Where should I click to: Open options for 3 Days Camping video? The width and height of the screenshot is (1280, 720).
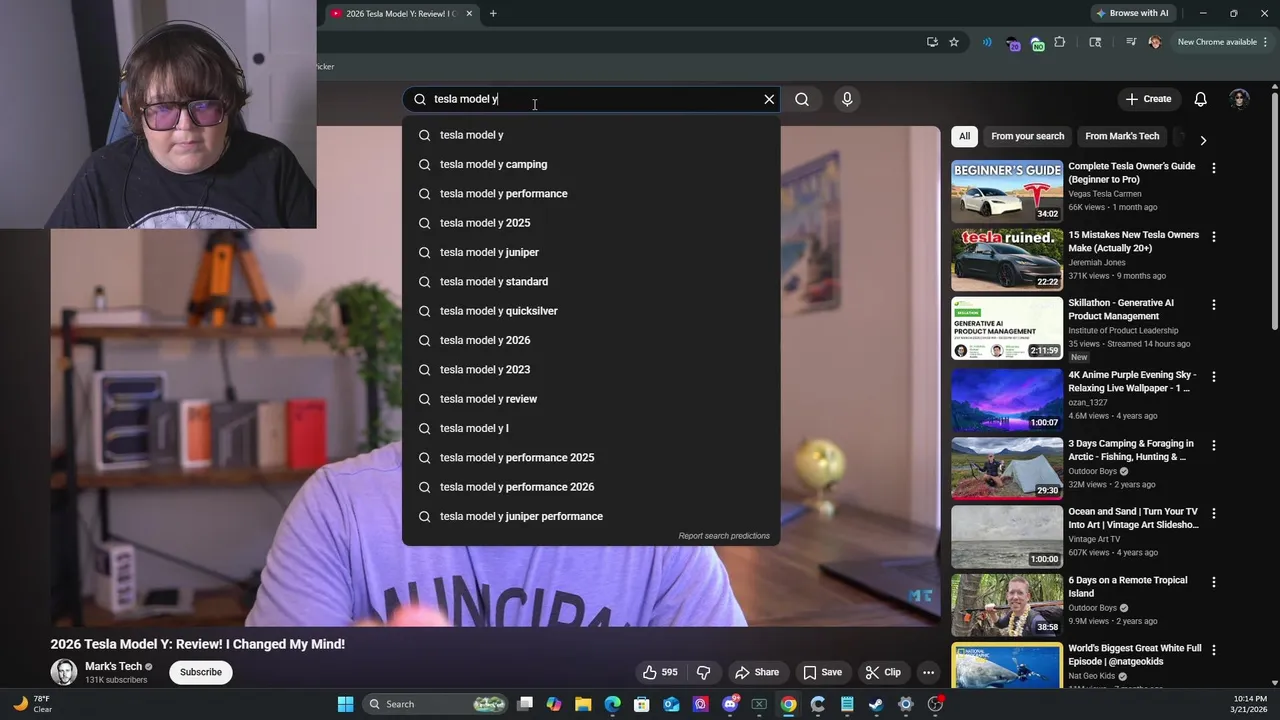click(x=1214, y=445)
